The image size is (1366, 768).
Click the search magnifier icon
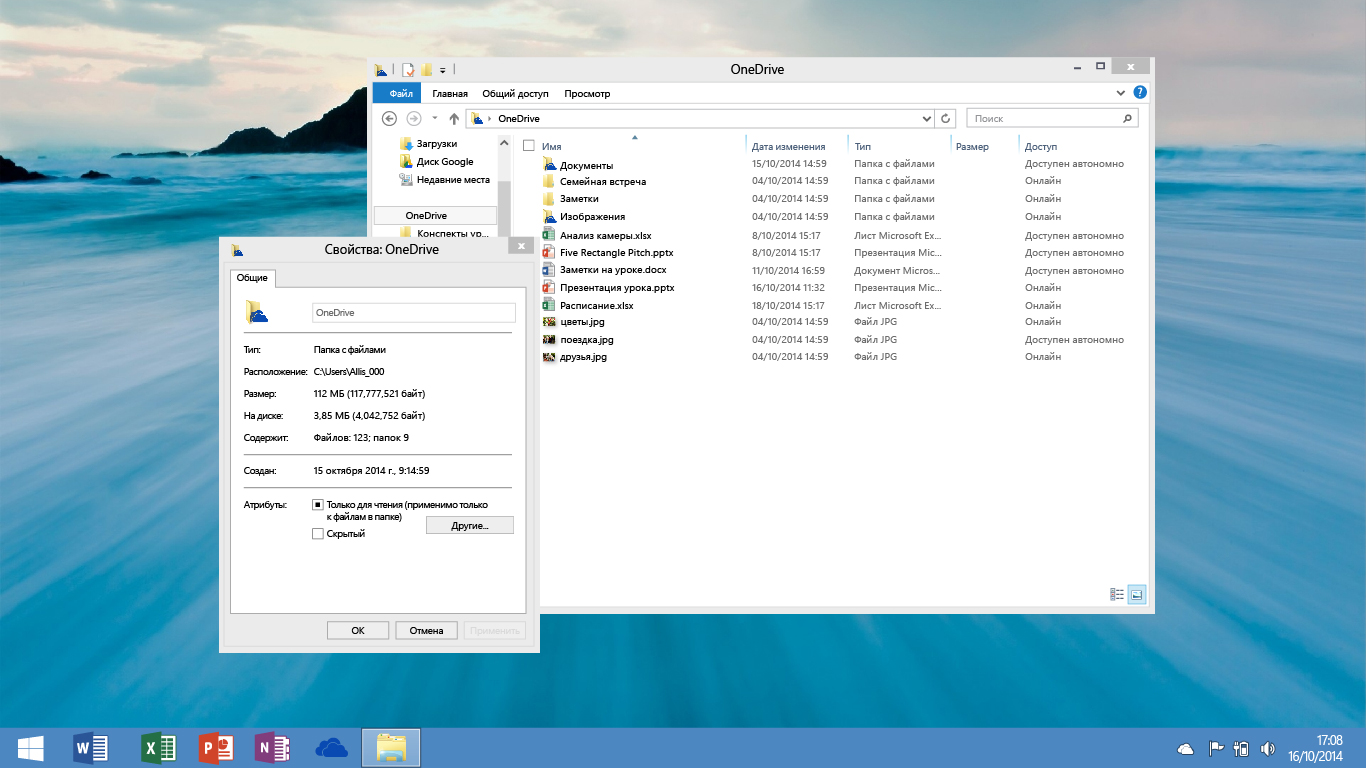[x=1127, y=118]
